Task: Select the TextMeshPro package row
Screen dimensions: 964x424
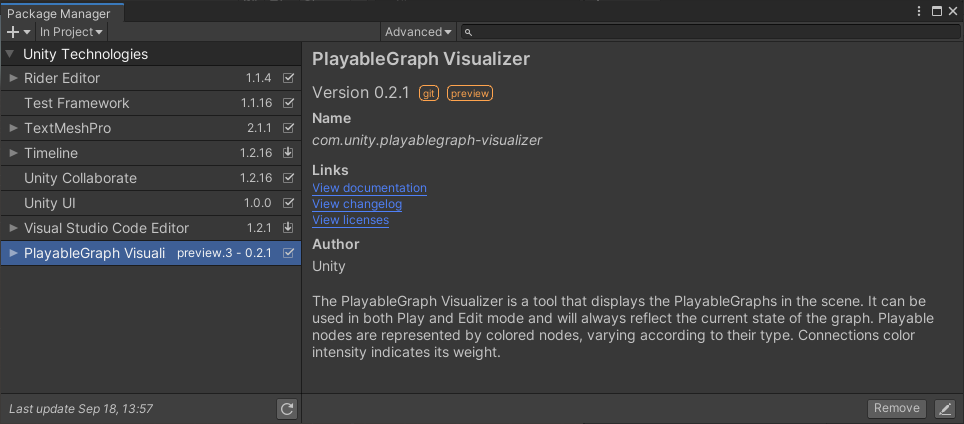Action: (151, 128)
